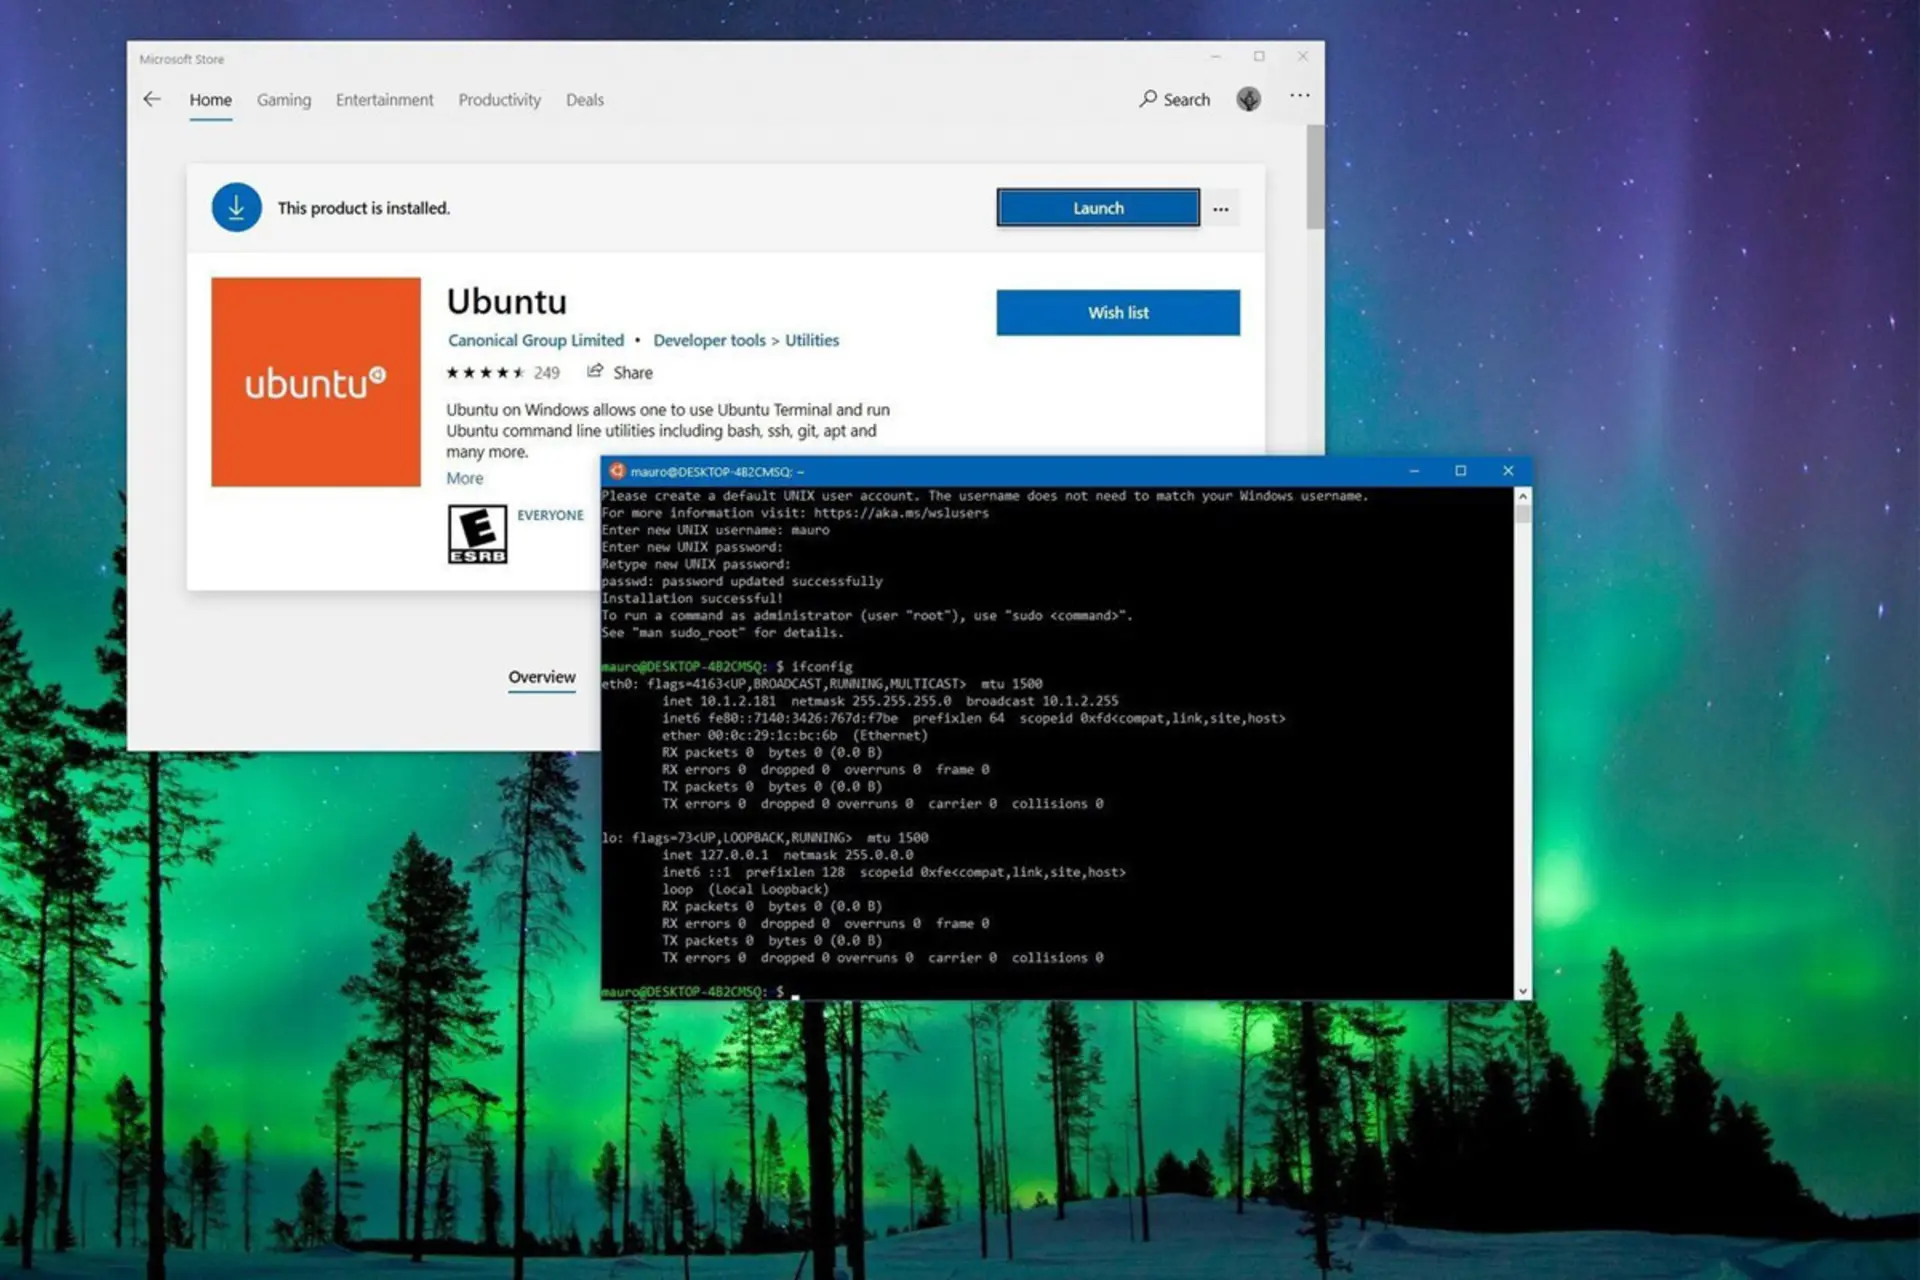Click the Share icon
The width and height of the screenshot is (1920, 1280).
tap(595, 371)
